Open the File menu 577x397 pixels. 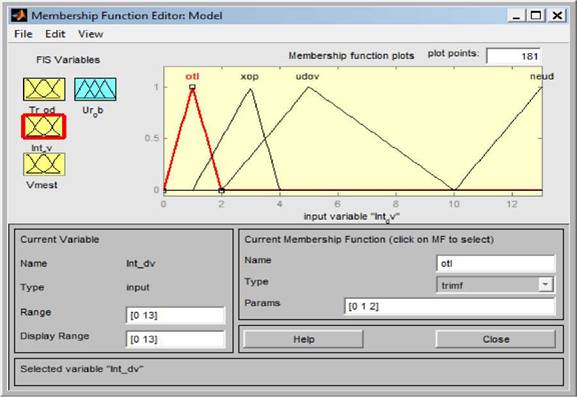pyautogui.click(x=23, y=34)
